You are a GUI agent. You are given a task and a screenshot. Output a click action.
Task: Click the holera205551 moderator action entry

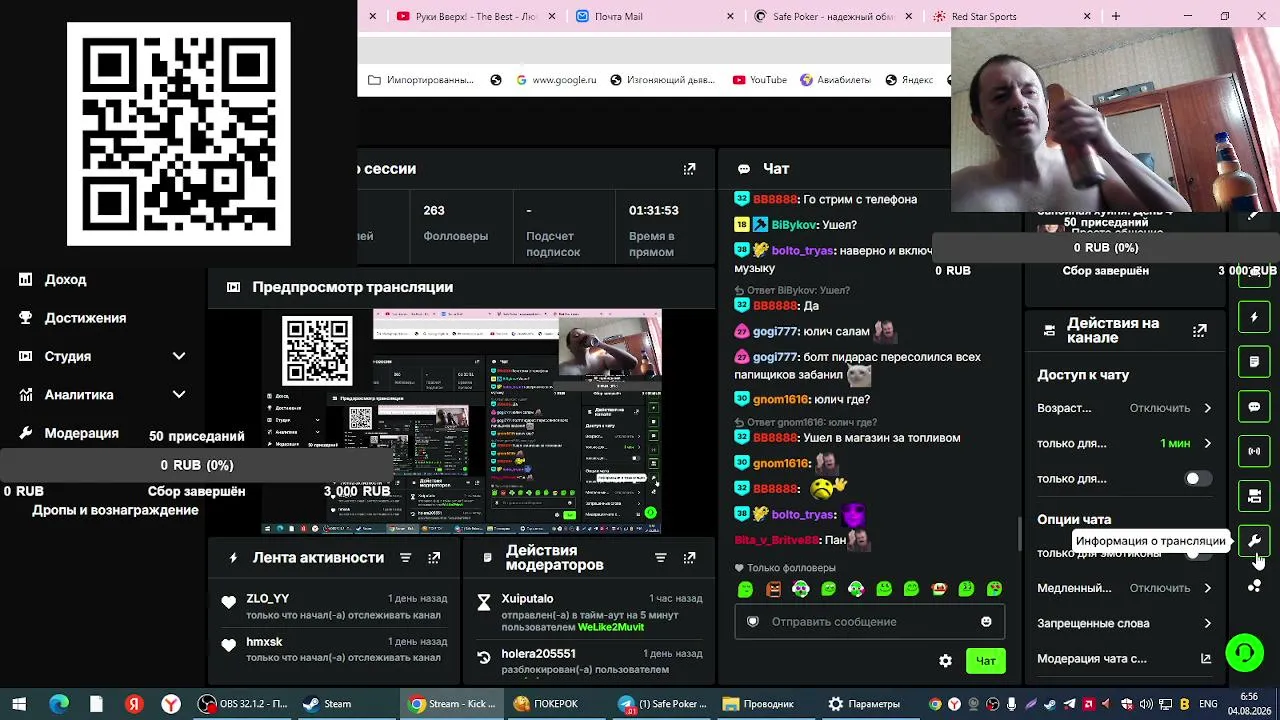point(591,661)
